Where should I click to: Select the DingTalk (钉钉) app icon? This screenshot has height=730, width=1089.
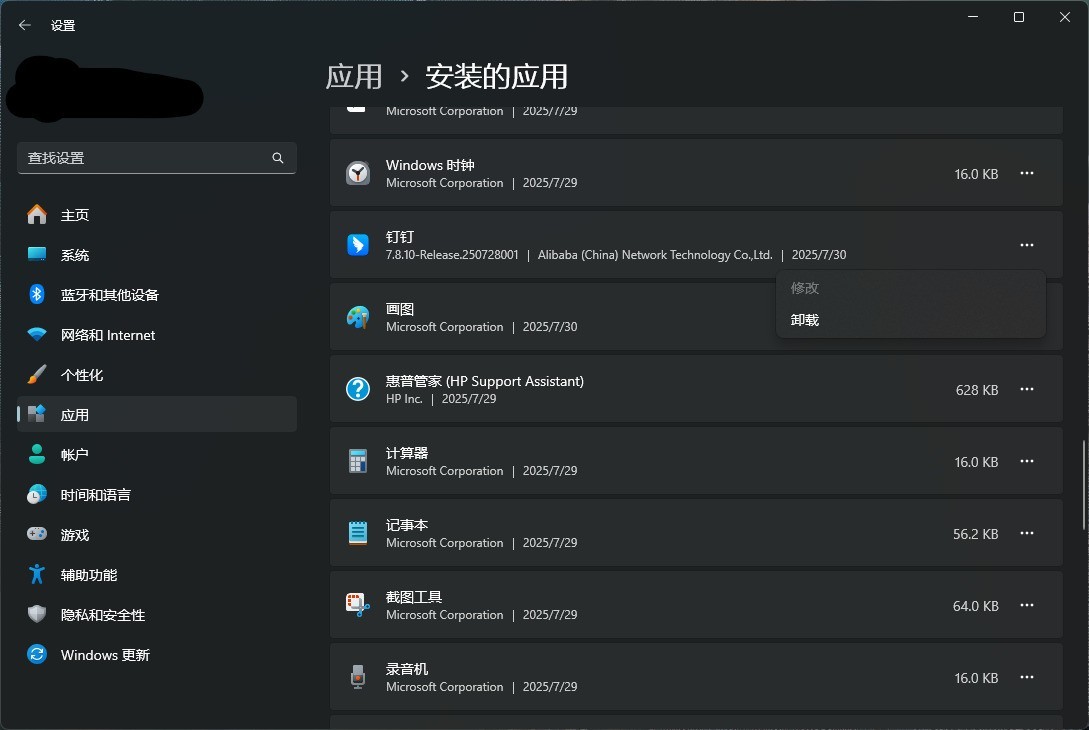(x=357, y=245)
